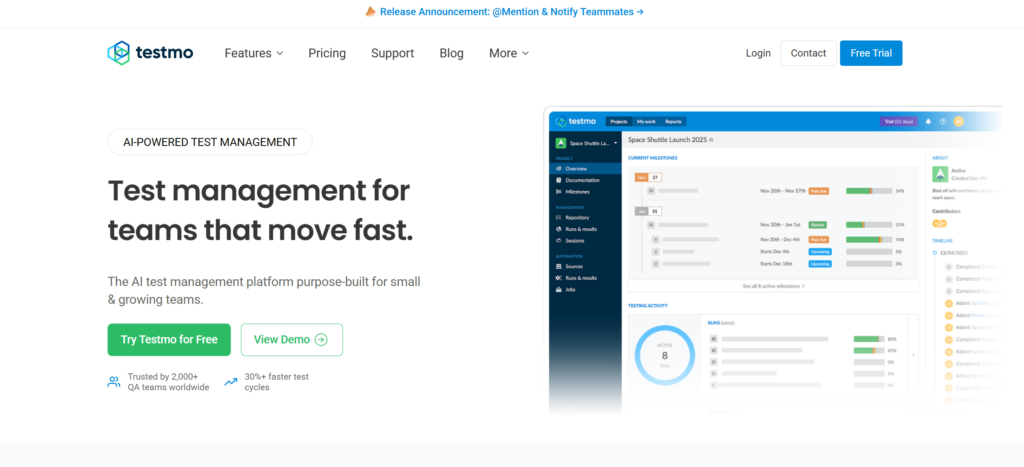Image resolution: width=1024 pixels, height=467 pixels.
Task: Click the people icon beside Trusted by 2,000+
Action: [x=114, y=382]
